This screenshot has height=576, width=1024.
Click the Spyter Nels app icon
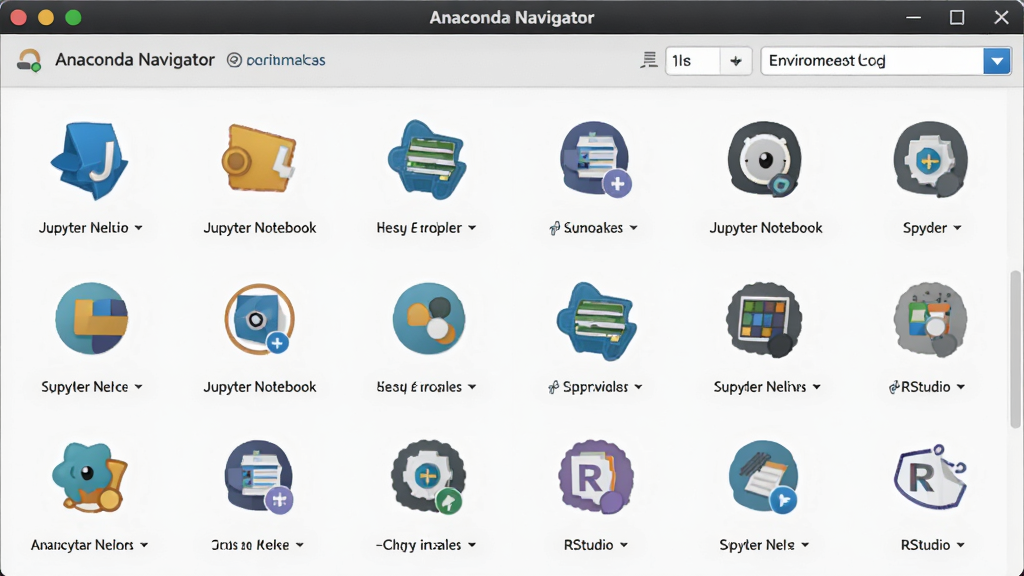[764, 477]
